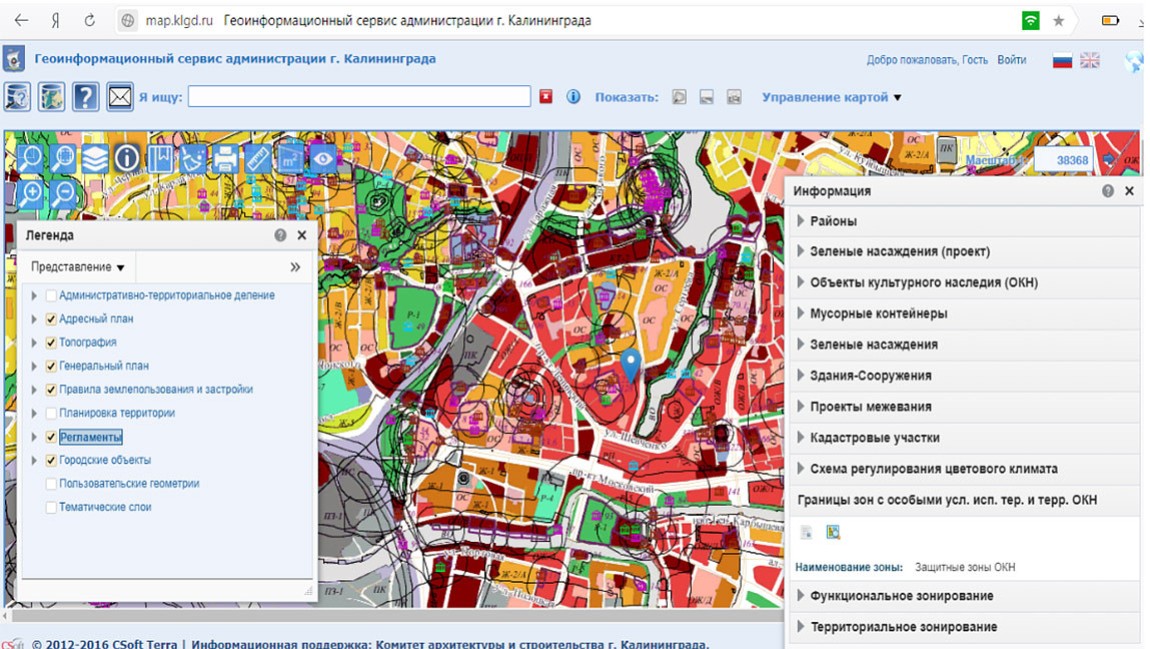Click the Войти login link
Viewport: 1150px width, 649px height.
[x=1011, y=60]
